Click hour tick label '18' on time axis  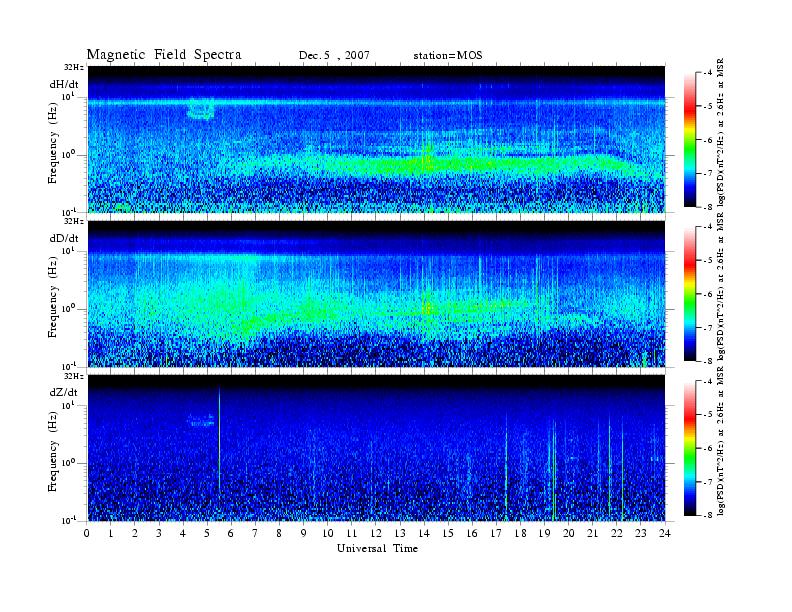[520, 533]
